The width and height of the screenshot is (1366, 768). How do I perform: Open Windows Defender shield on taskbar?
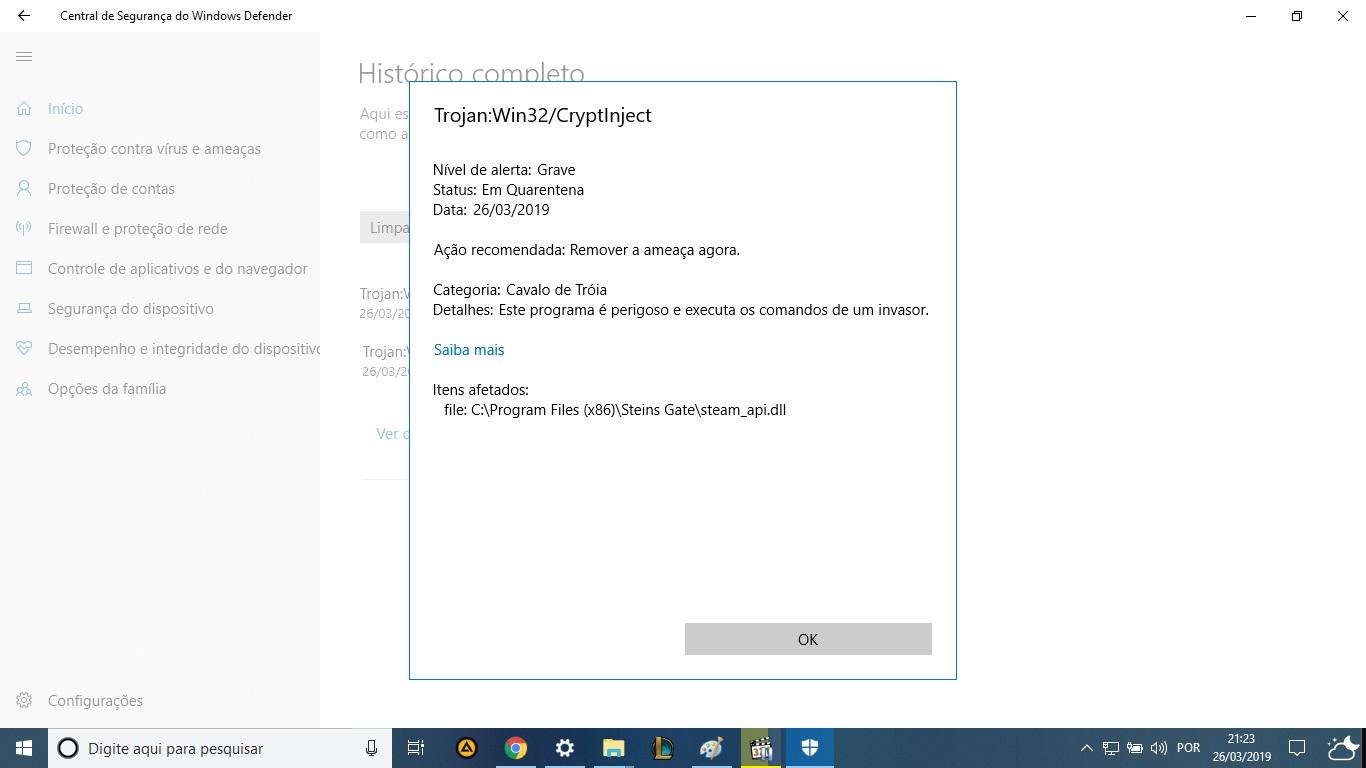pos(810,748)
